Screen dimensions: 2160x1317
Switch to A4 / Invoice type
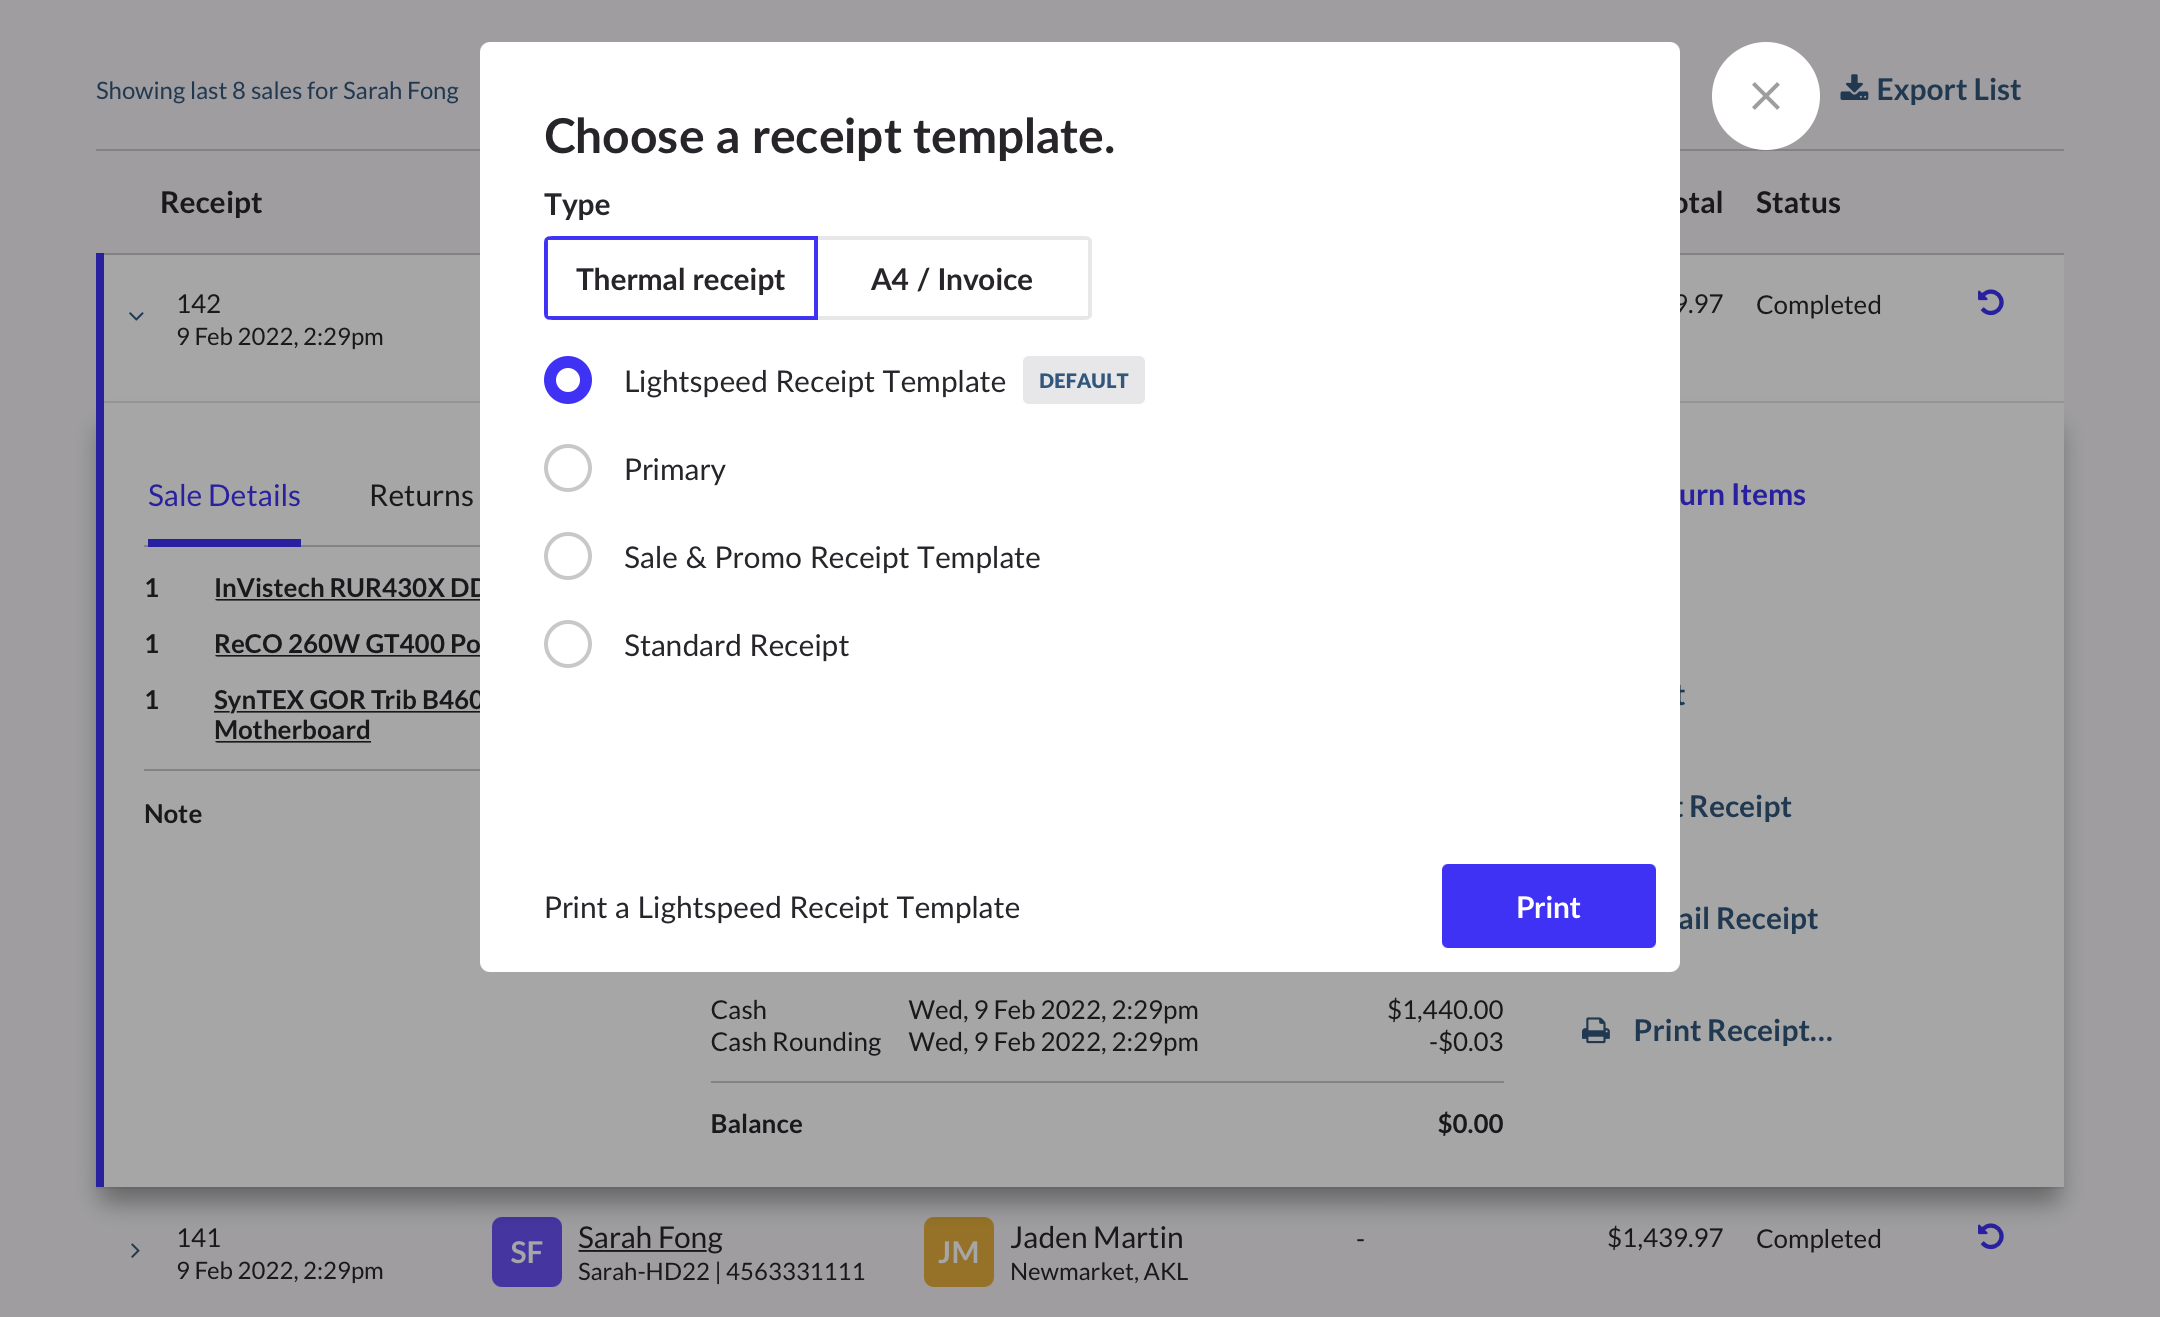click(952, 279)
